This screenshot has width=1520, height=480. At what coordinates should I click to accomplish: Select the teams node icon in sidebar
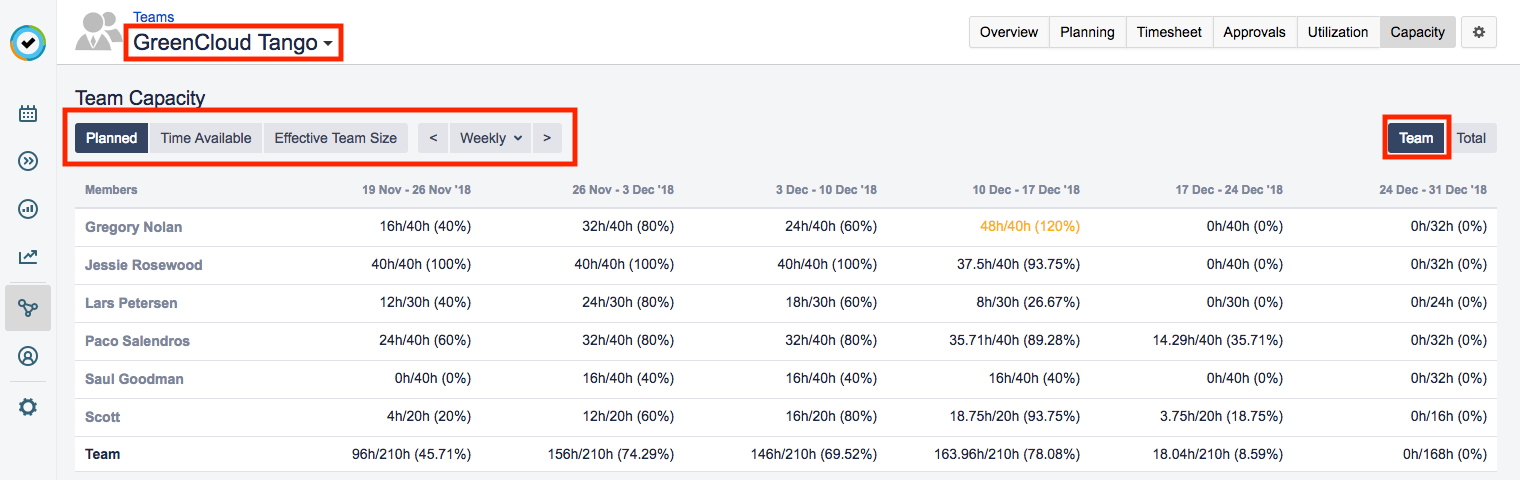point(28,307)
